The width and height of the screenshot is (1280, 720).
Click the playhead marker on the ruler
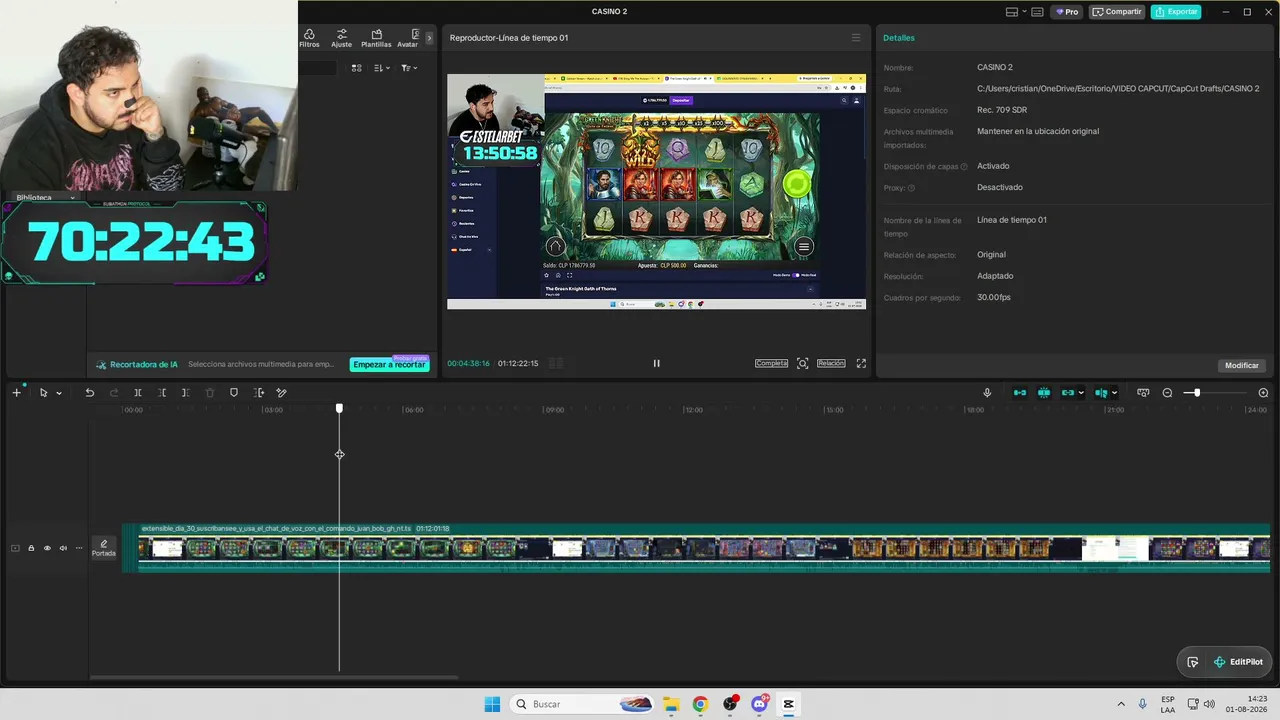point(339,408)
